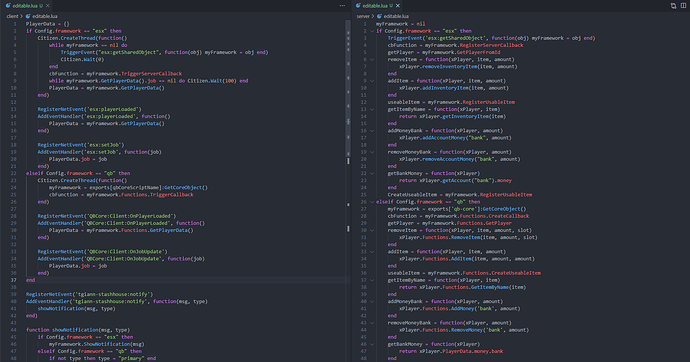Open the client folder breadcrumb
The image size is (690, 362).
click(x=12, y=16)
